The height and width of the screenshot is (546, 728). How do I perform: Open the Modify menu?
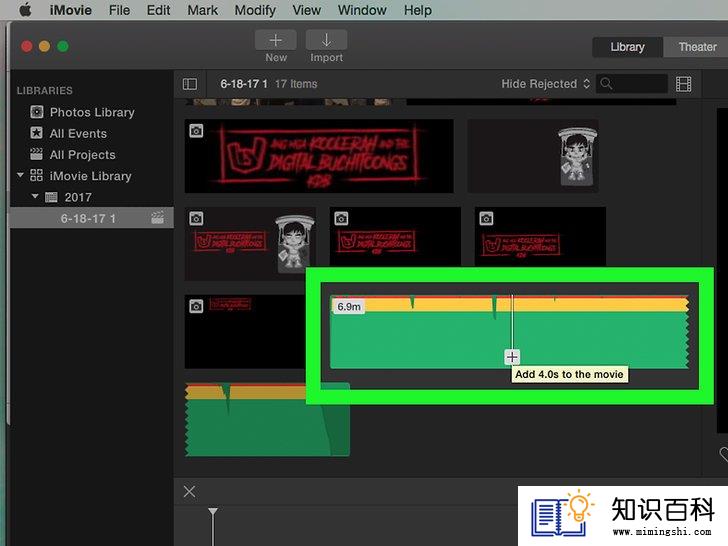point(255,10)
